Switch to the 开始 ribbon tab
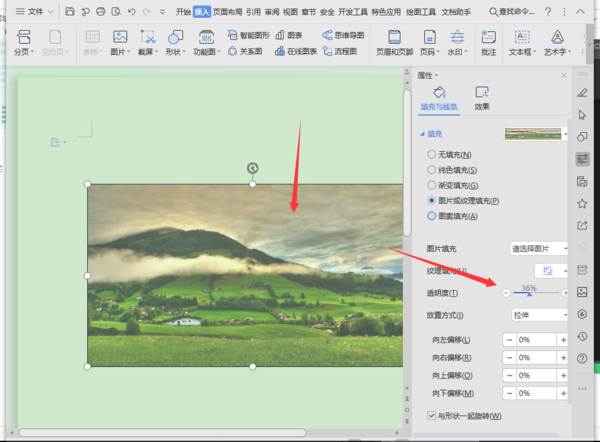The image size is (600, 442). coord(183,12)
